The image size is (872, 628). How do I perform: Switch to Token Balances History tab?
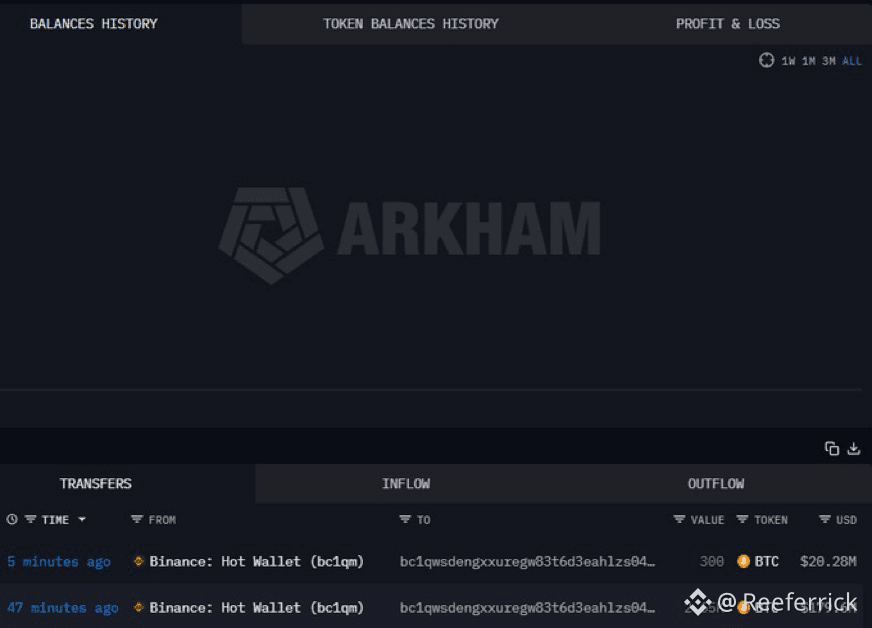pos(410,24)
